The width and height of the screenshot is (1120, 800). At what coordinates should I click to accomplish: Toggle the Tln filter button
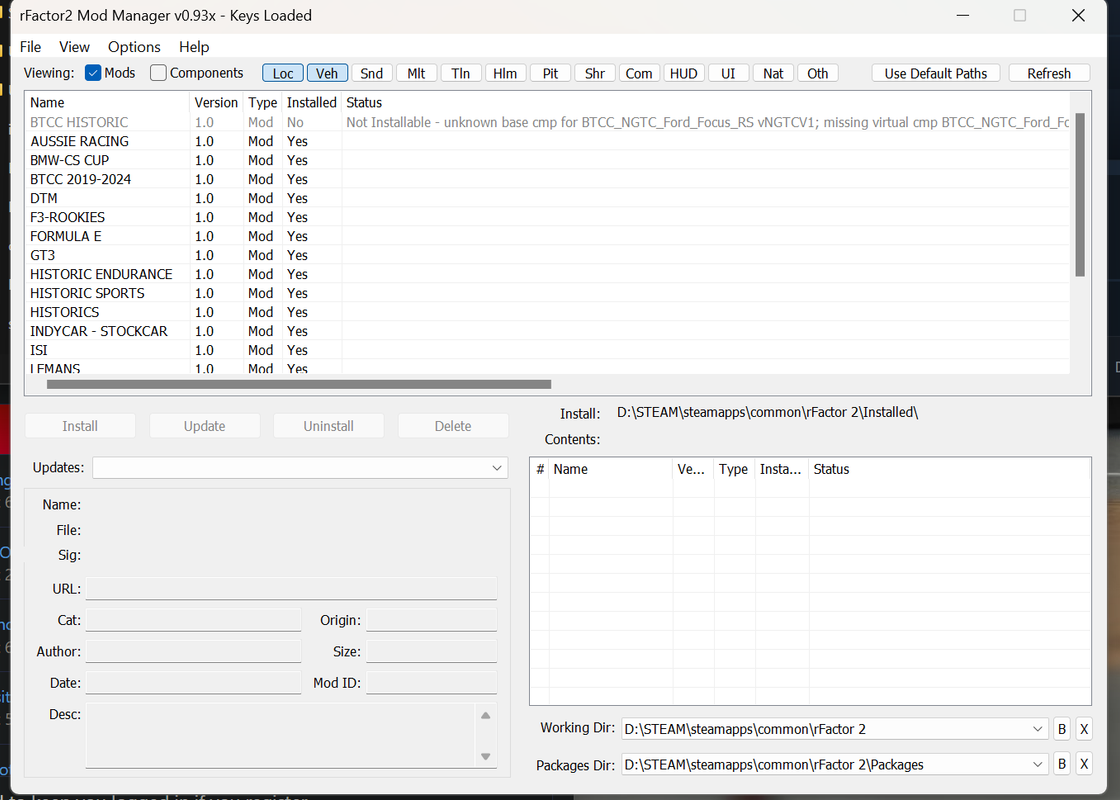pos(461,74)
